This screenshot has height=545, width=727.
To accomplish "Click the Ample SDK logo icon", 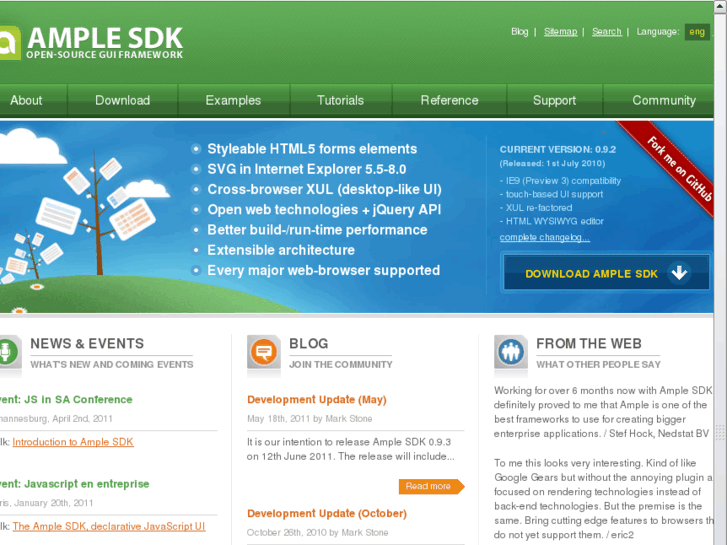I will coord(9,43).
